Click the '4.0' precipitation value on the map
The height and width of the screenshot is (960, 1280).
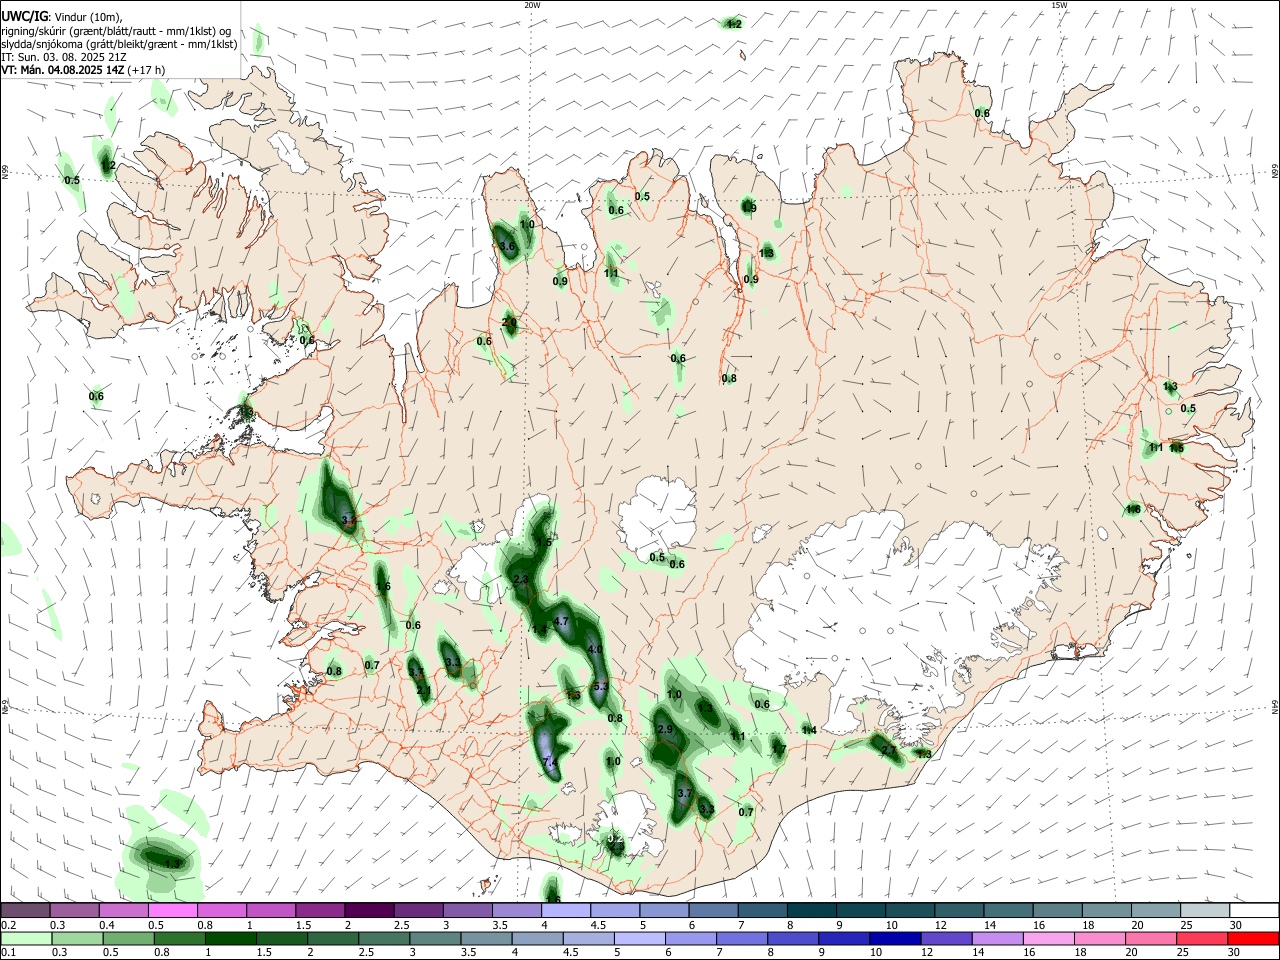595,650
